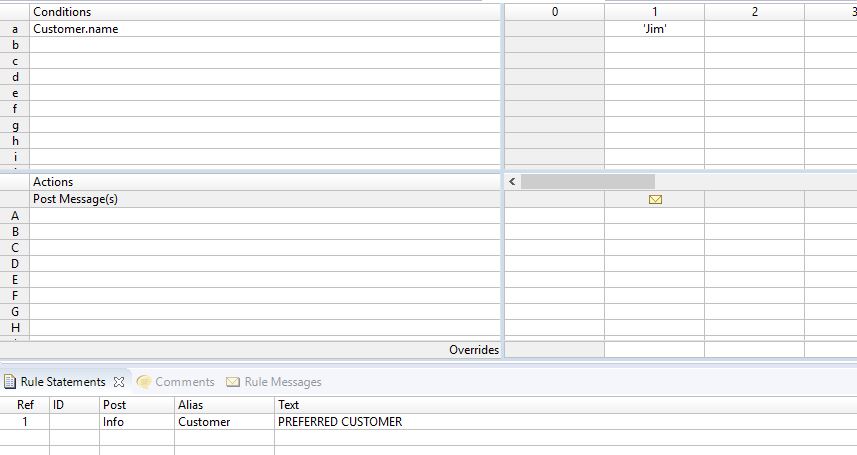
Task: Click the Customer cell in Alias column
Action: pos(224,422)
